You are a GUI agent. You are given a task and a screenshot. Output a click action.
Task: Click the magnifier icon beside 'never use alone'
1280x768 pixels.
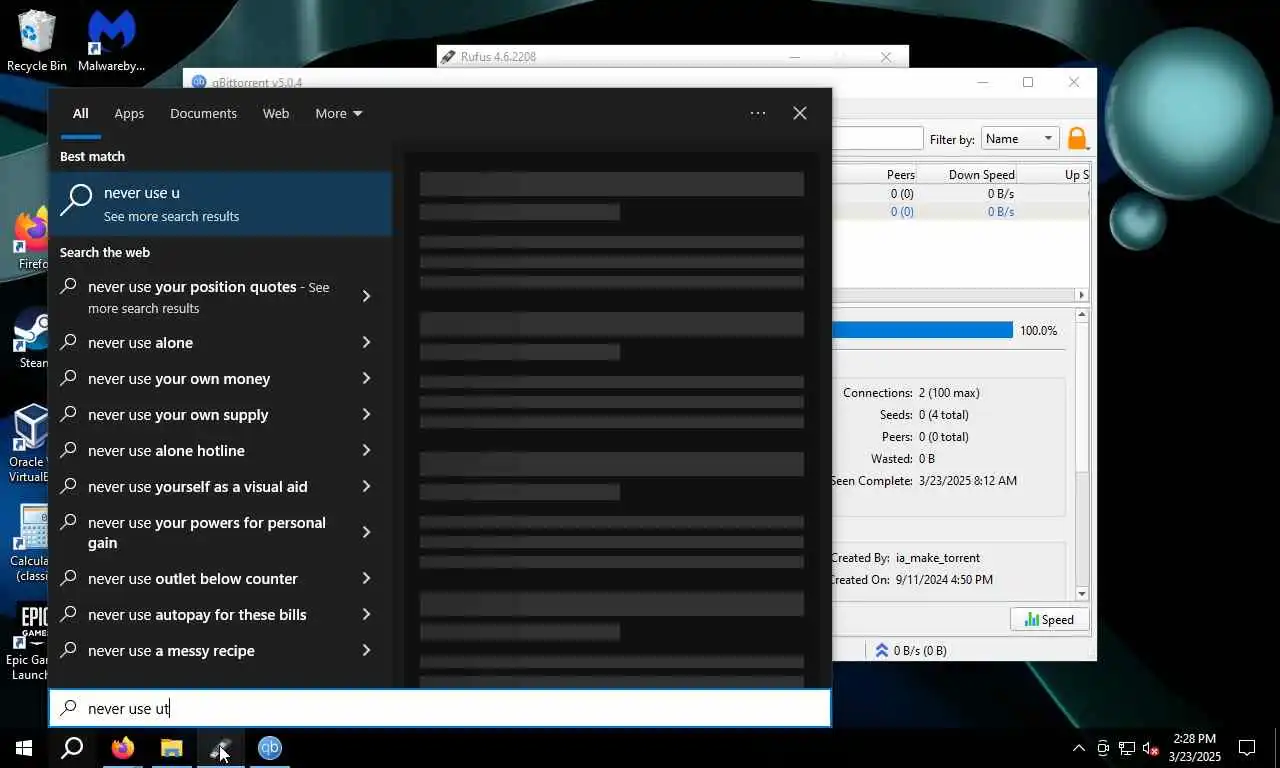click(69, 342)
